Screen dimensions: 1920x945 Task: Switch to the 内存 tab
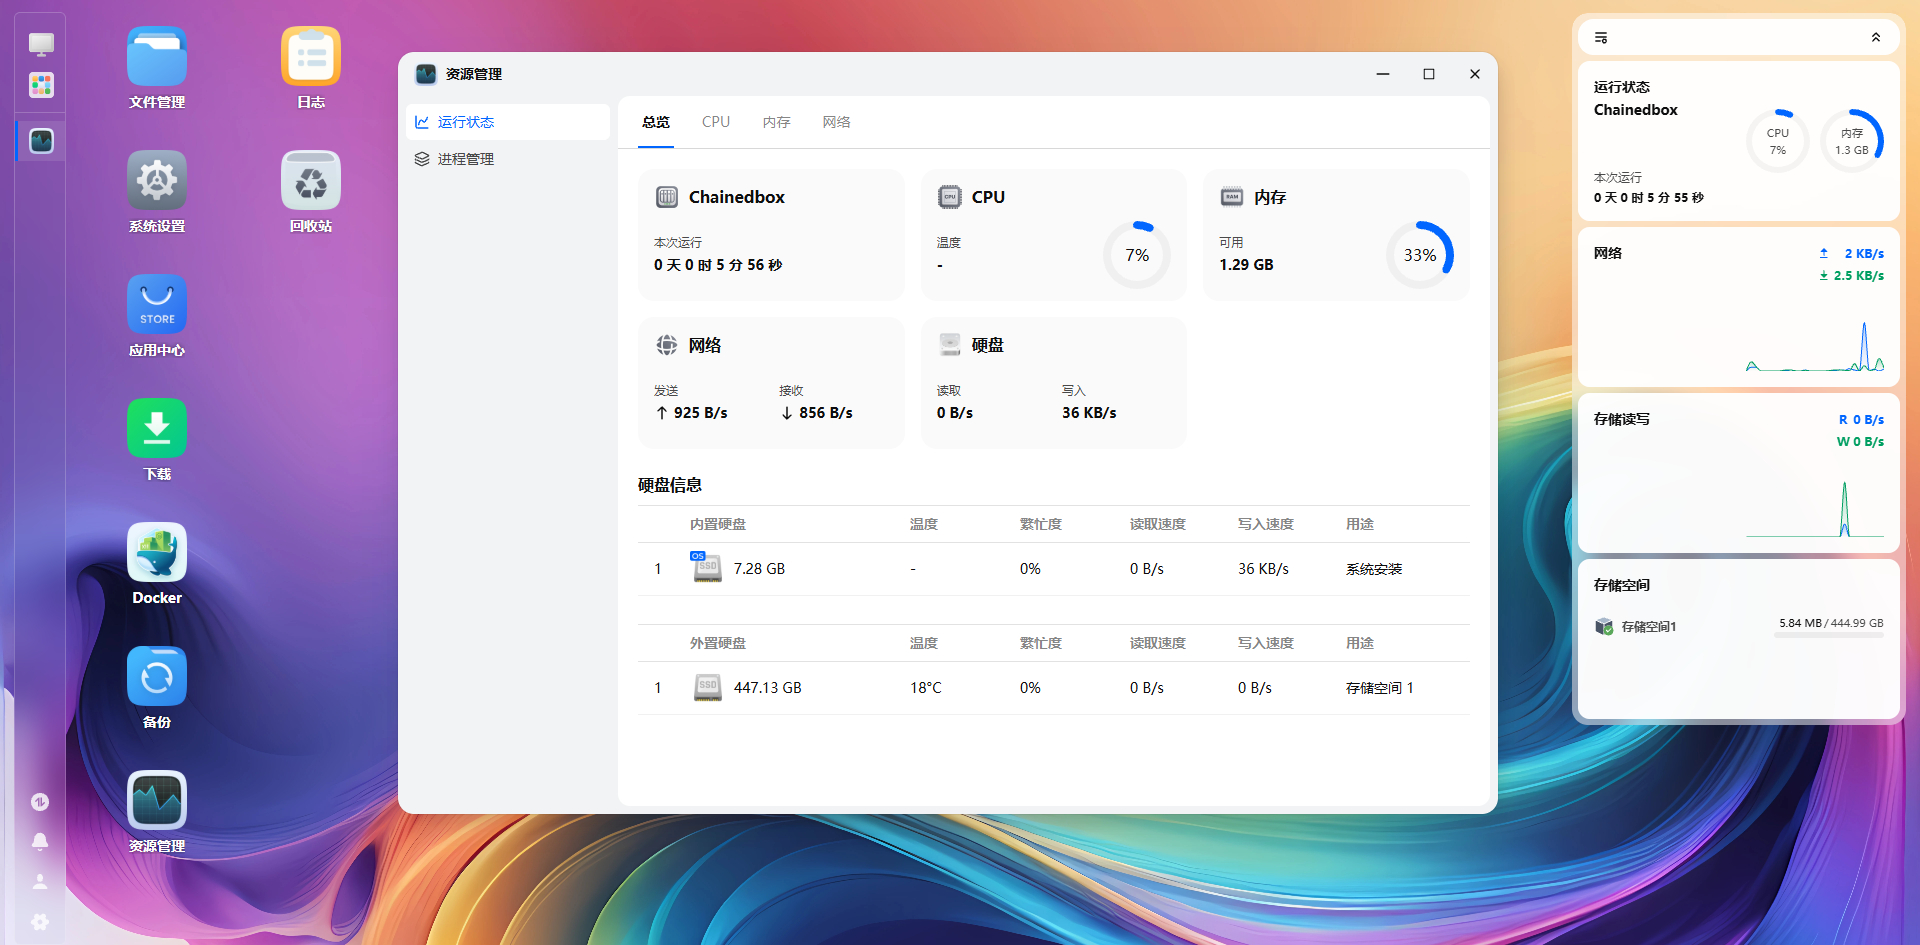[777, 122]
